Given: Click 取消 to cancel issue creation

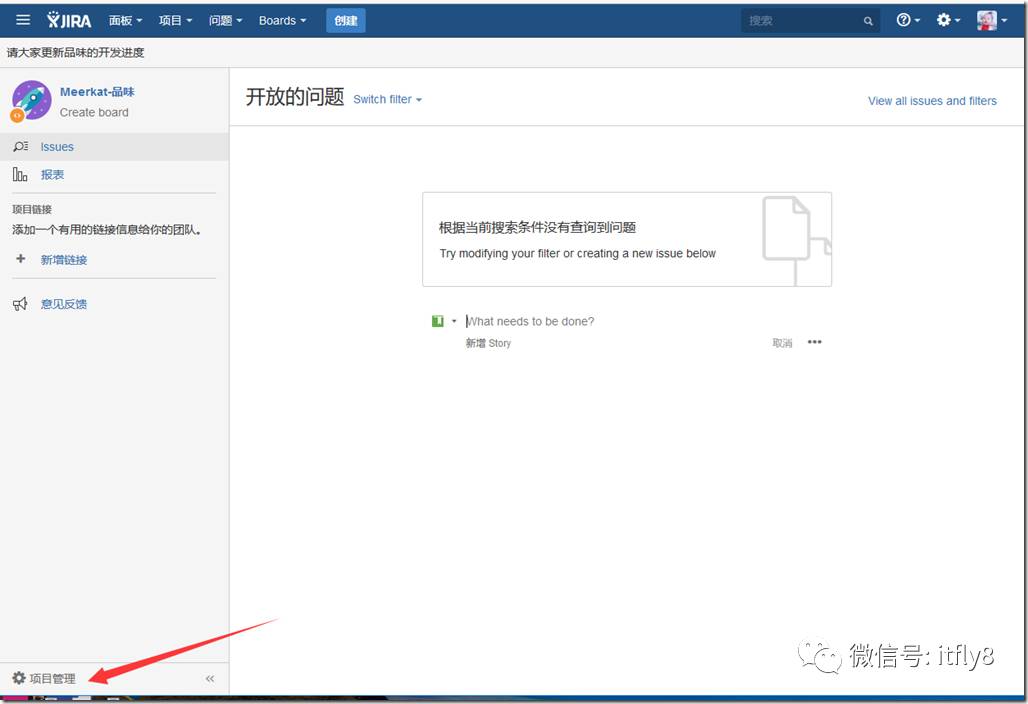Looking at the screenshot, I should coord(782,343).
